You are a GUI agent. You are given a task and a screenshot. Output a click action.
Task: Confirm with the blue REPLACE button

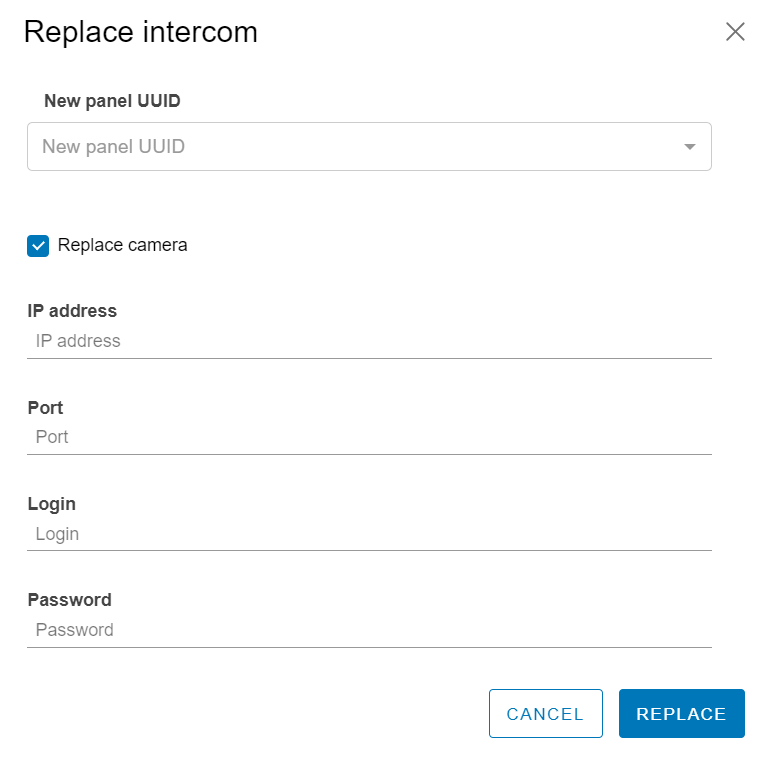(x=682, y=713)
